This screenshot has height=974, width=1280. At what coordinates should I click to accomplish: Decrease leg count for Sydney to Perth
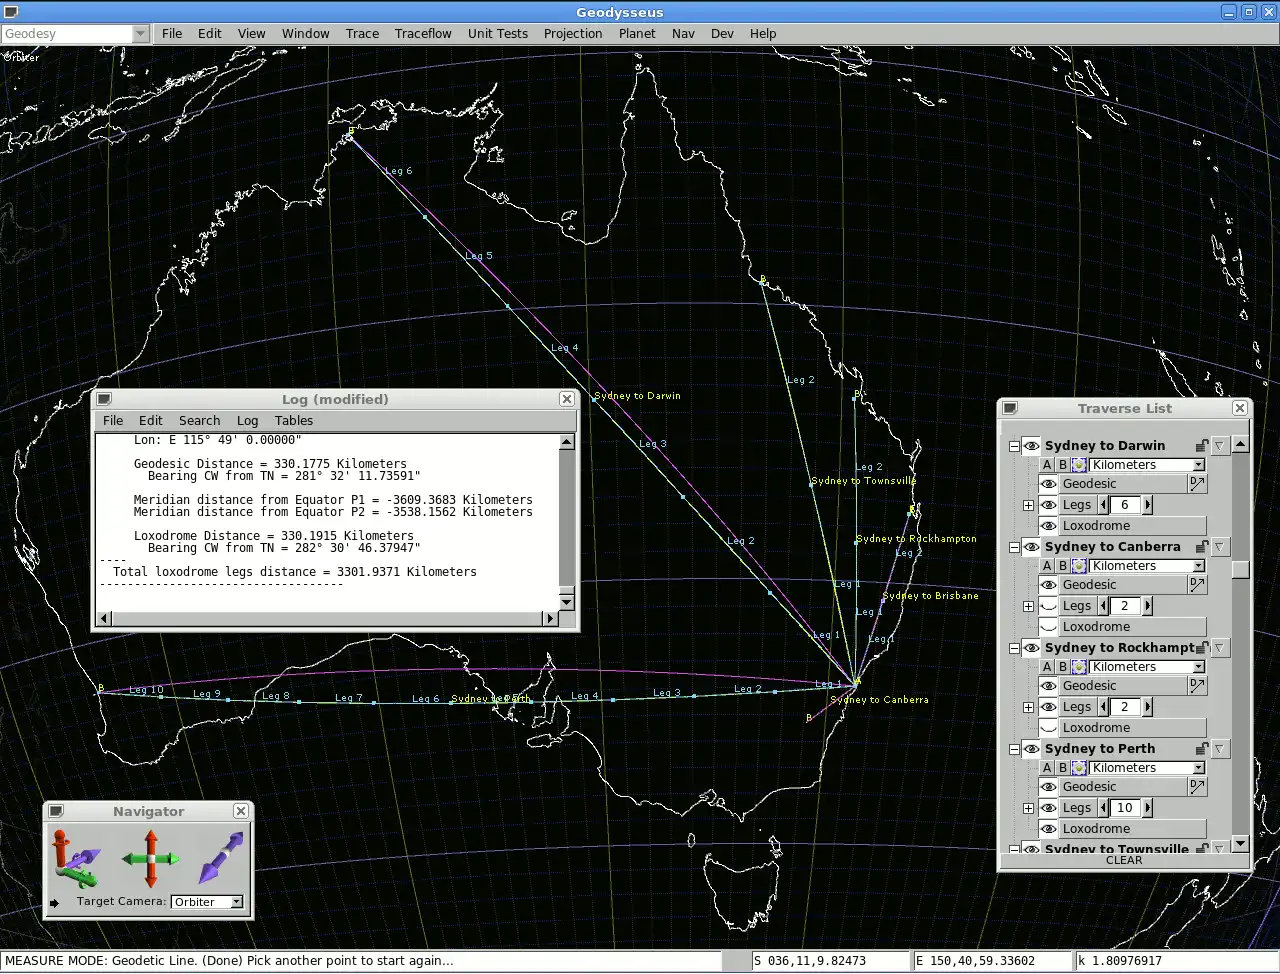point(1104,808)
